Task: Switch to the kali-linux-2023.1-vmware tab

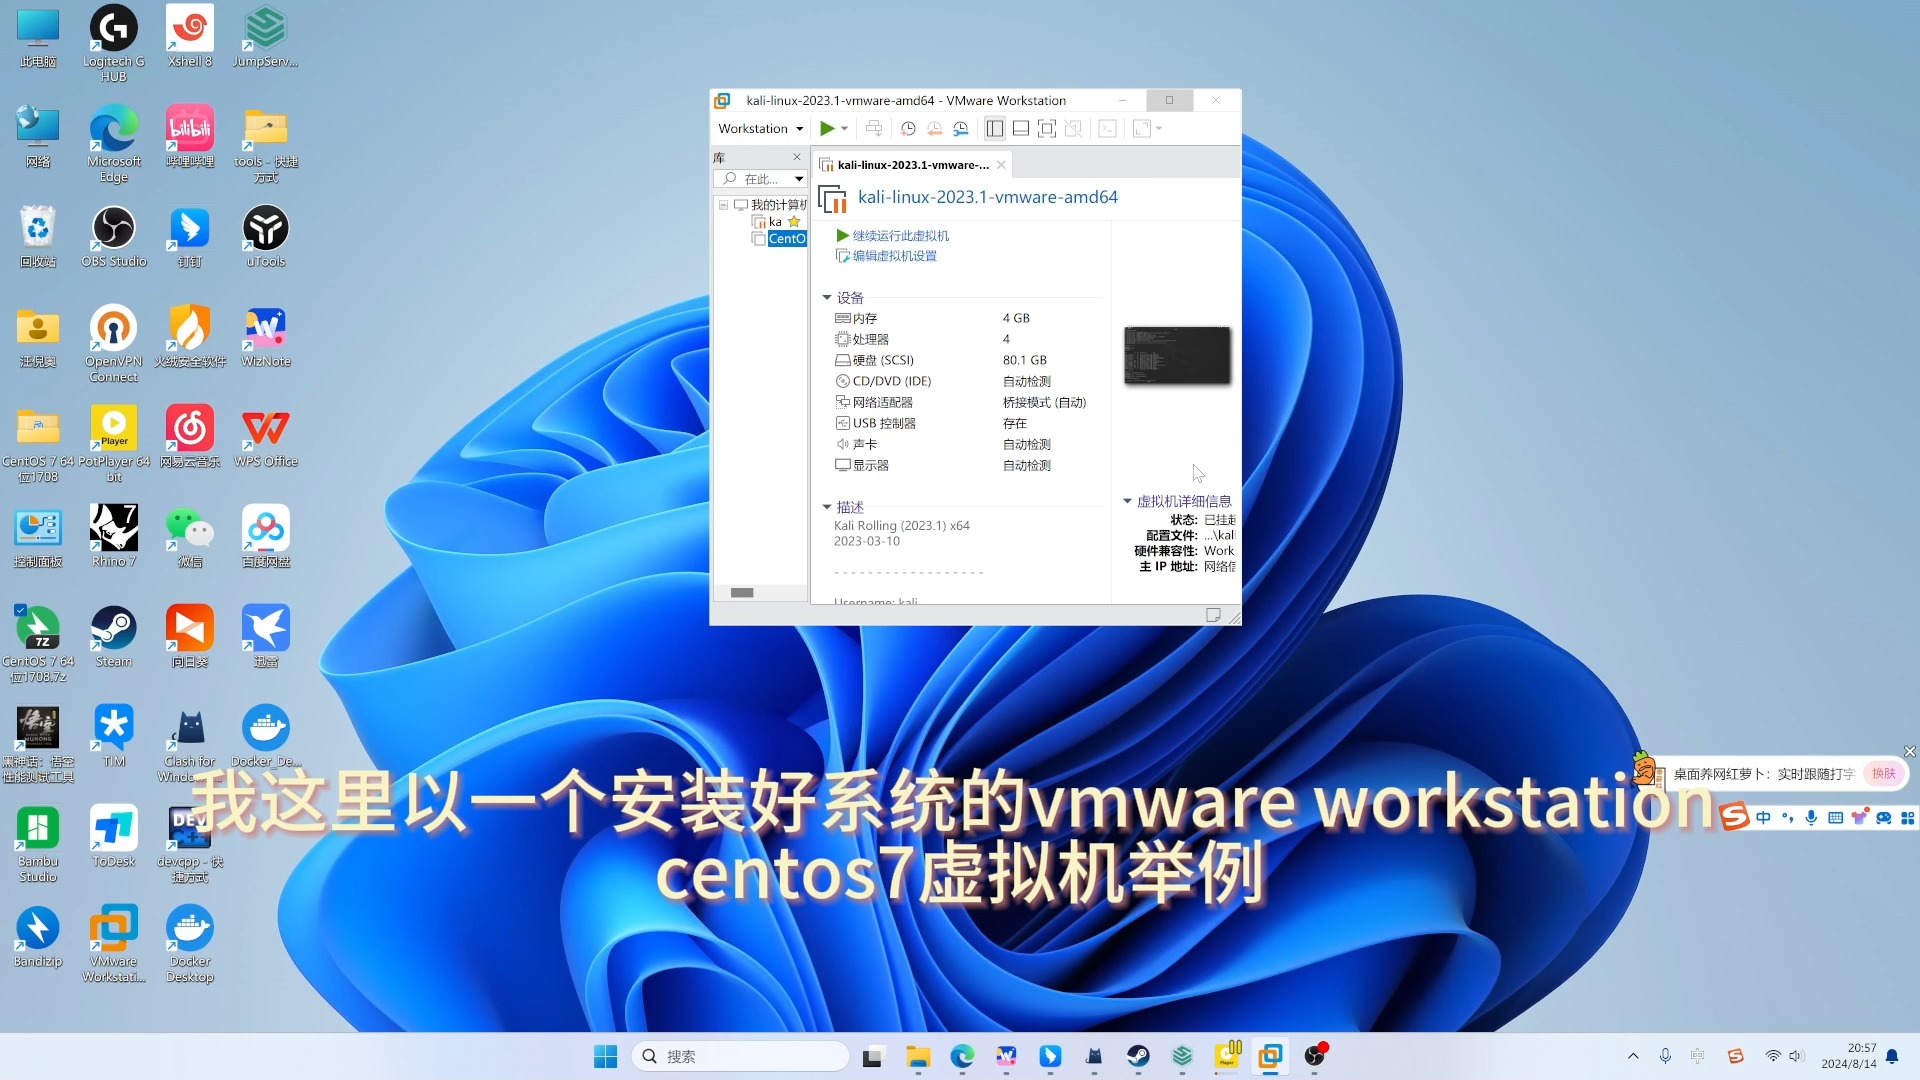Action: pyautogui.click(x=912, y=165)
